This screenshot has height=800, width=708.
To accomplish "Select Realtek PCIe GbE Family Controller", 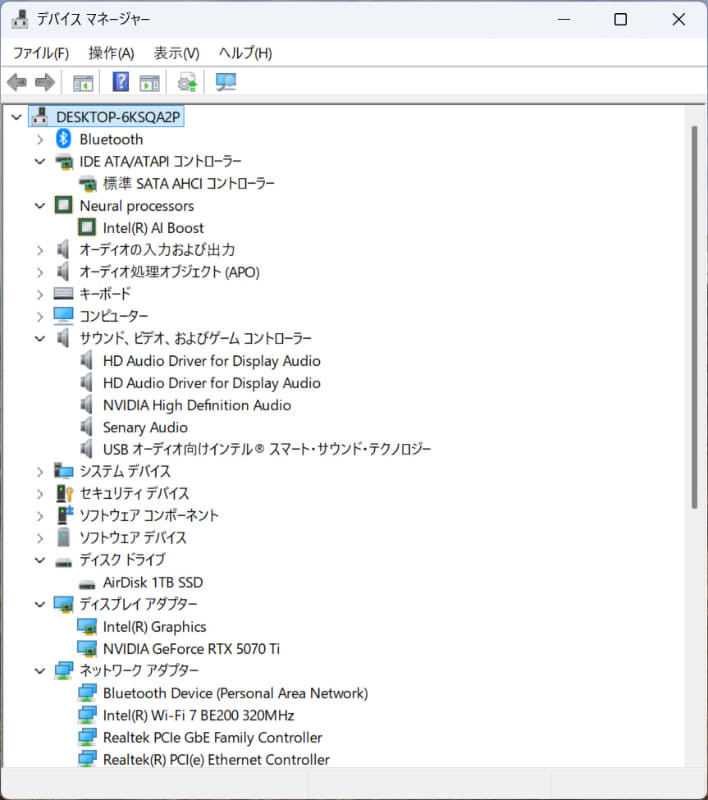I will click(212, 738).
